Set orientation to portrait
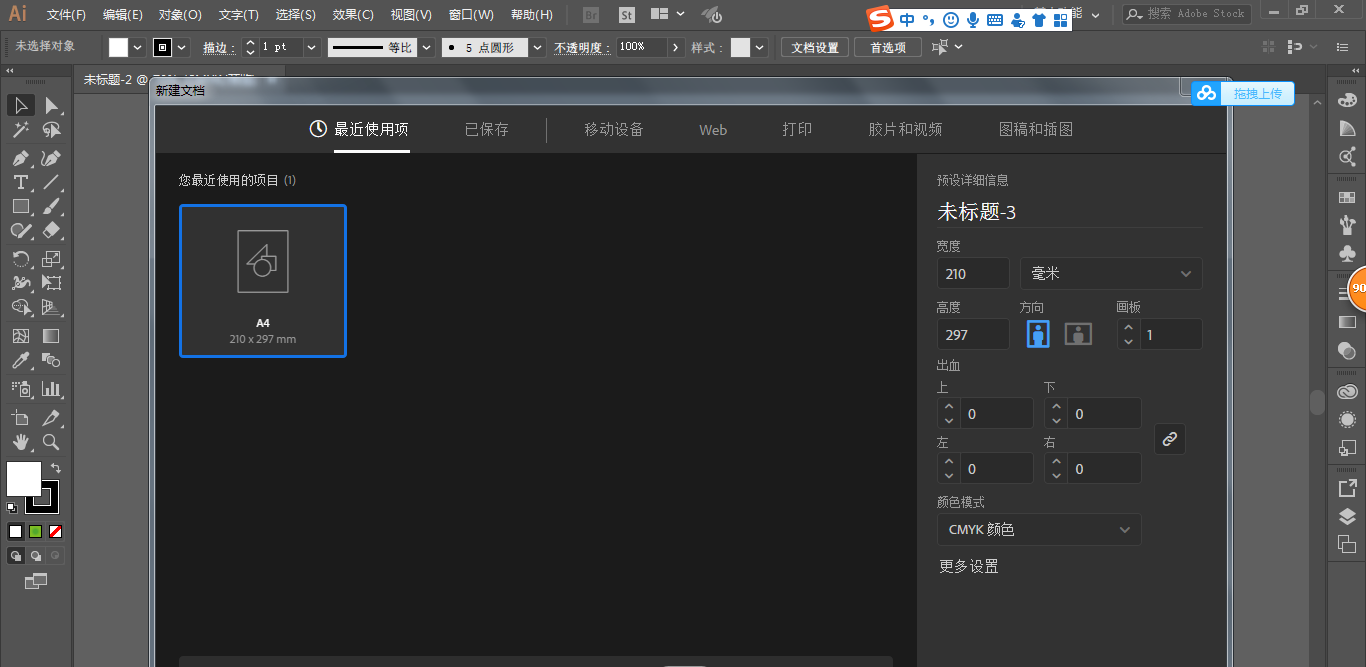The height and width of the screenshot is (667, 1366). click(x=1038, y=334)
